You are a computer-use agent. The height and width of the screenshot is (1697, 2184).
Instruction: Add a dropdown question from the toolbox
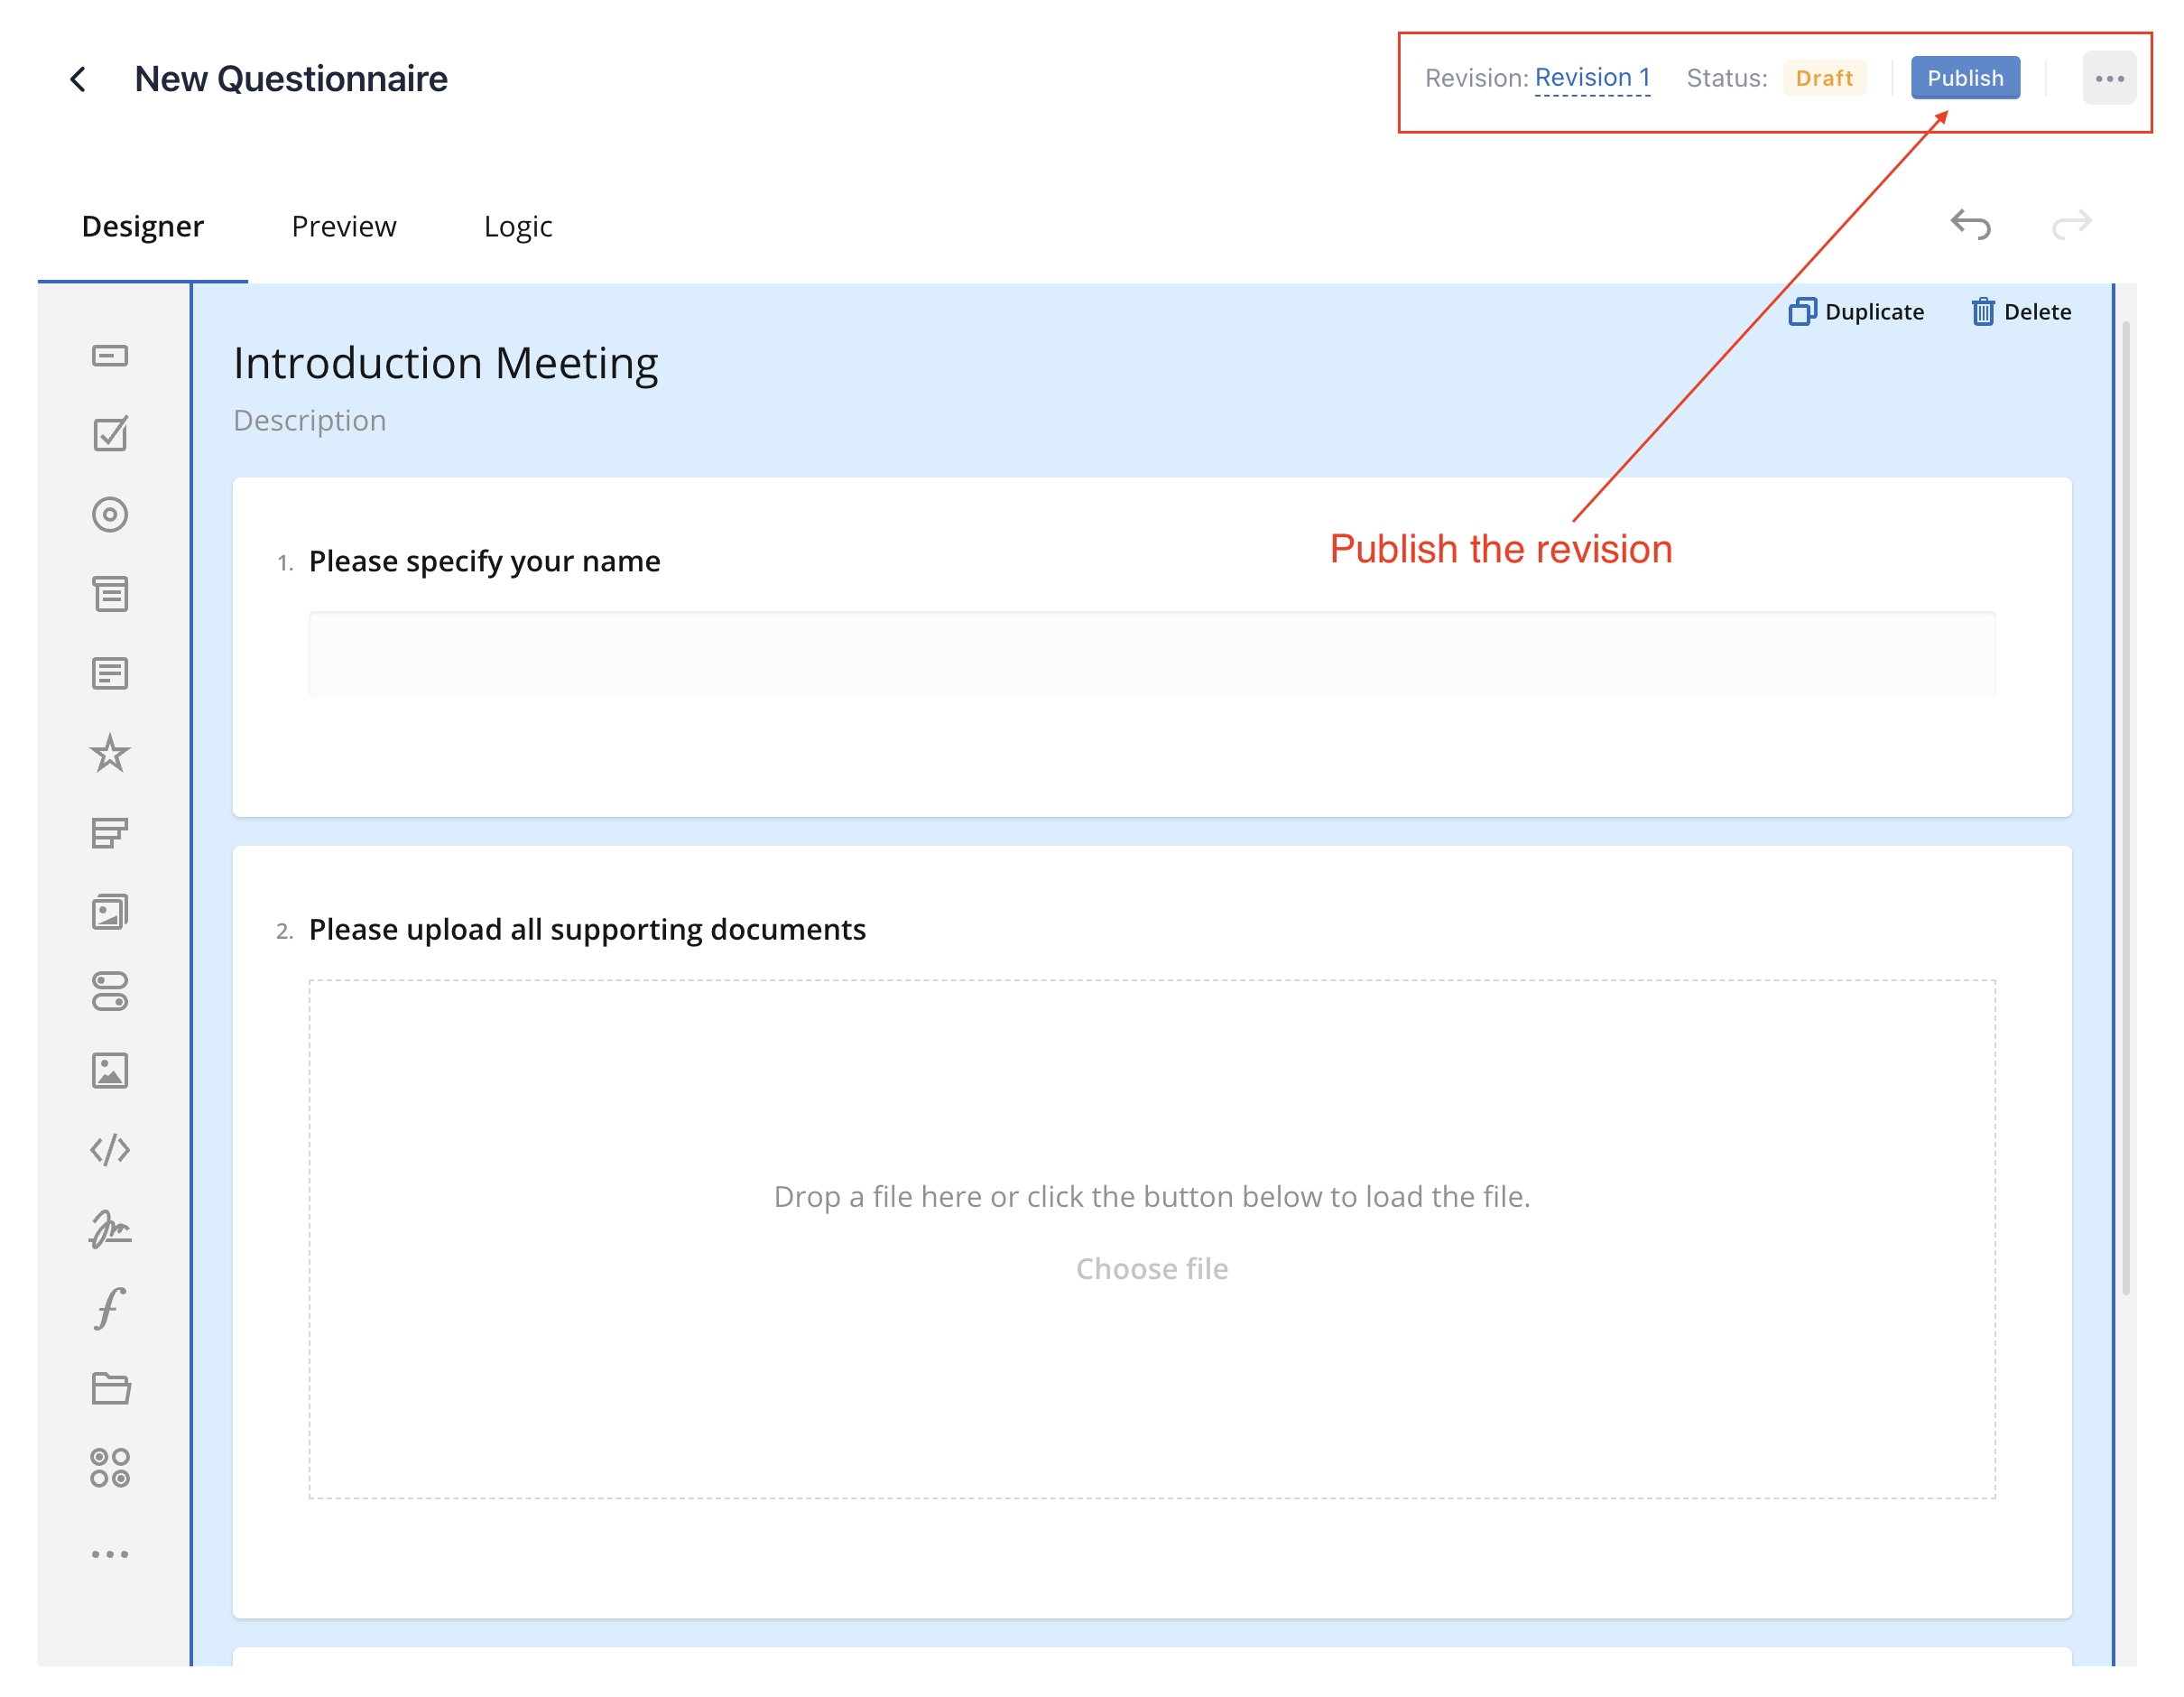point(110,594)
